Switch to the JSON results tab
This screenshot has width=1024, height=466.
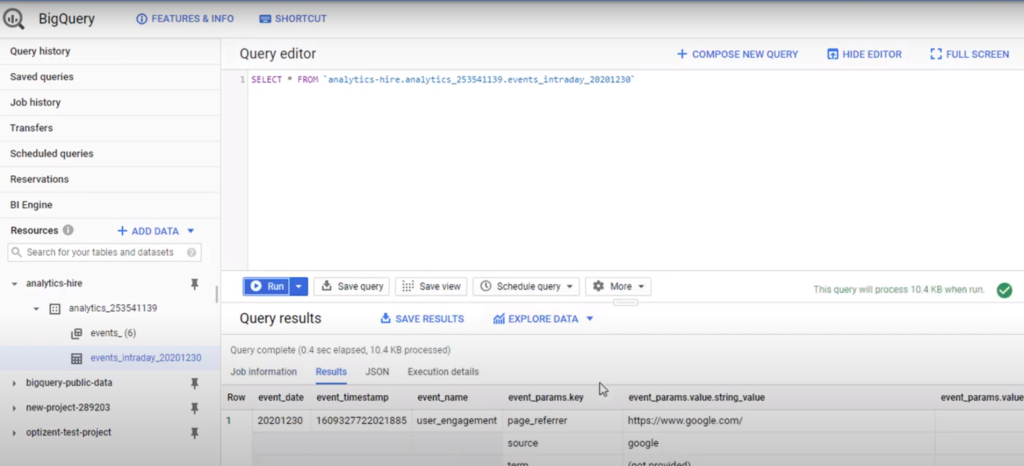tap(377, 372)
